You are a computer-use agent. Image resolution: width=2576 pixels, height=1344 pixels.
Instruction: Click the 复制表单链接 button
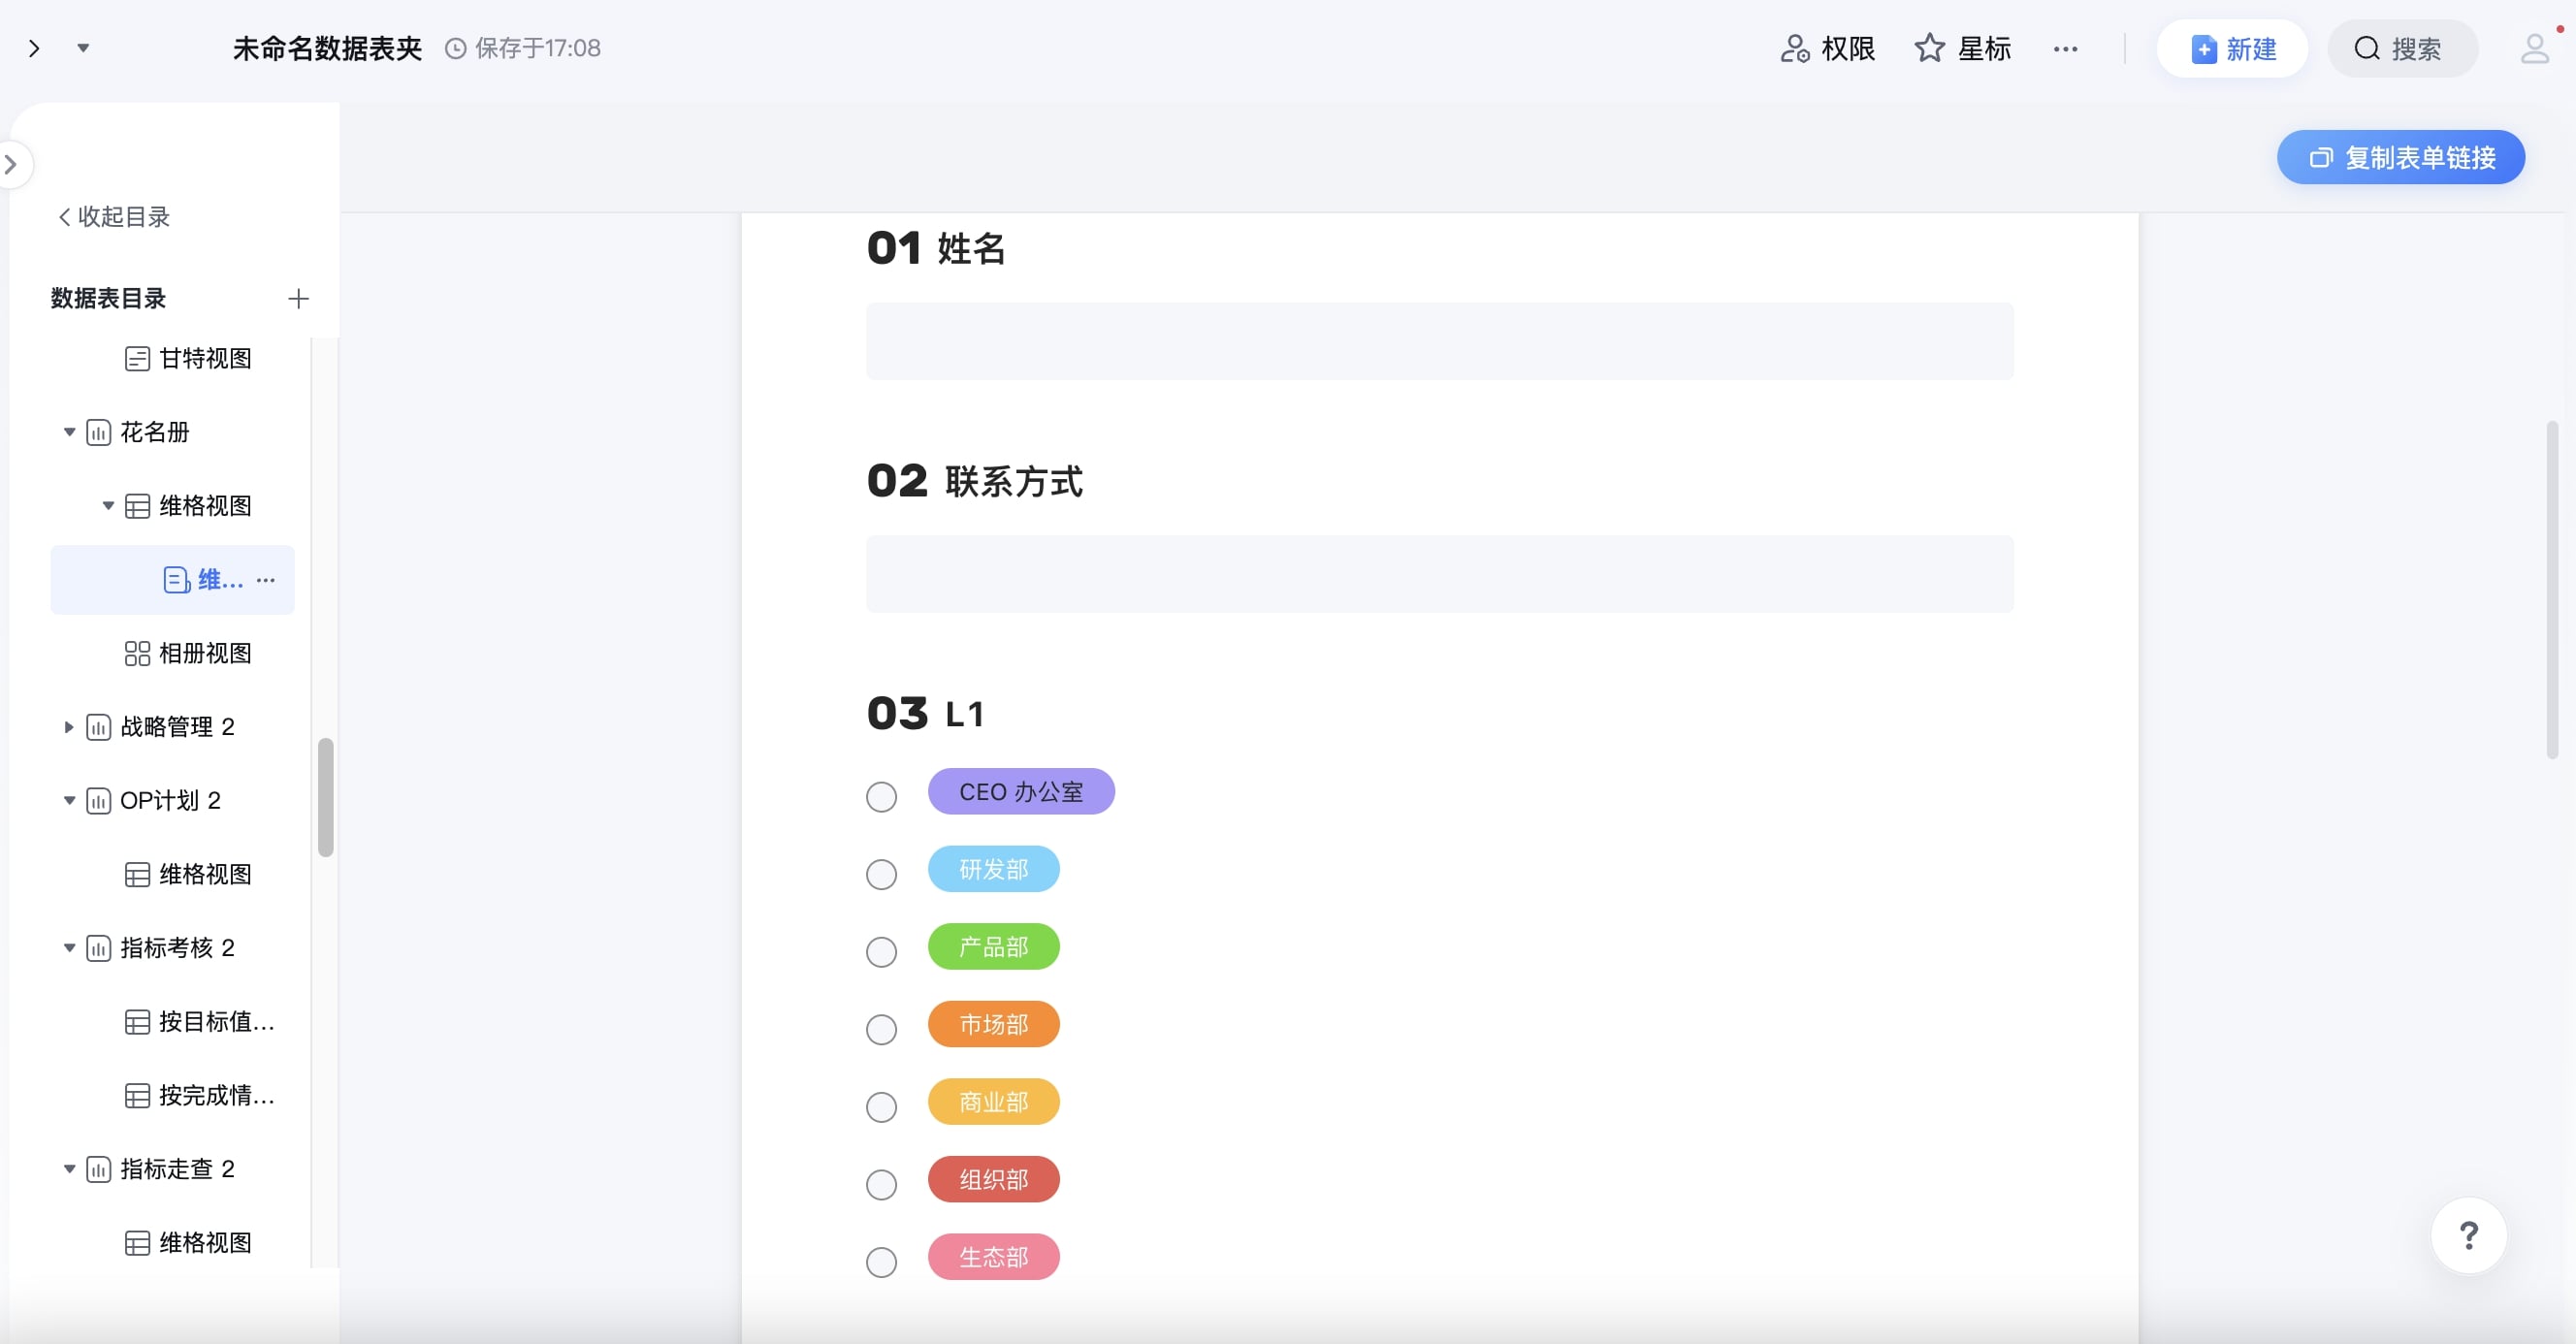pyautogui.click(x=2400, y=158)
